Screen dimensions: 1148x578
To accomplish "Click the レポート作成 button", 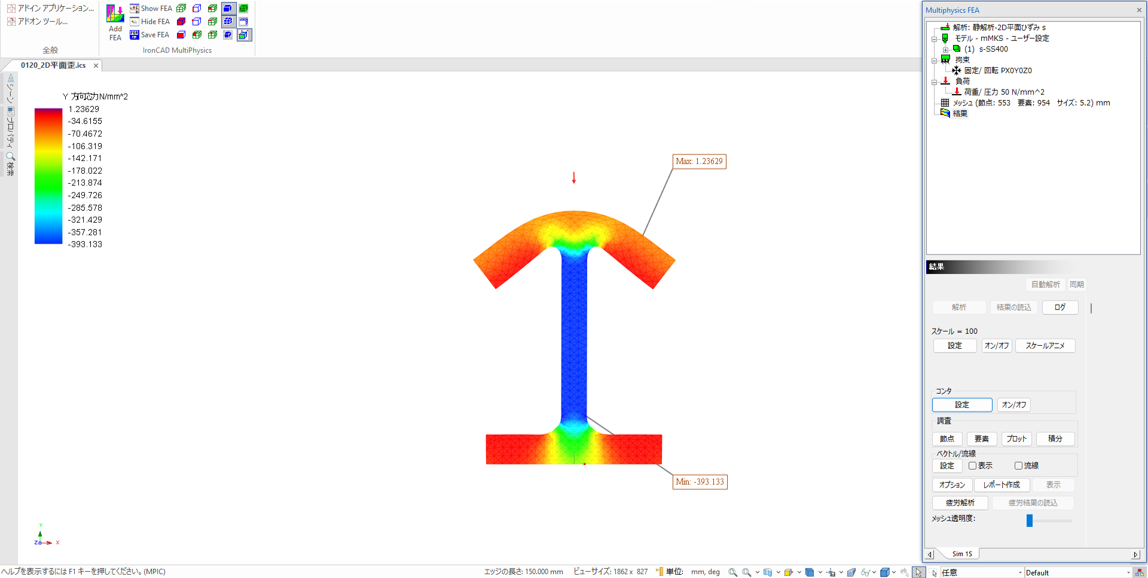I will 1001,485.
